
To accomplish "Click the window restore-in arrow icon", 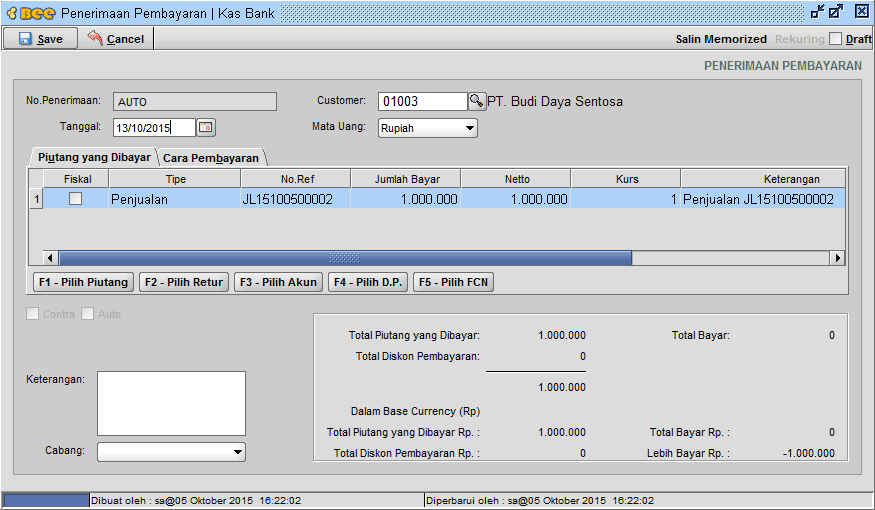I will (818, 12).
